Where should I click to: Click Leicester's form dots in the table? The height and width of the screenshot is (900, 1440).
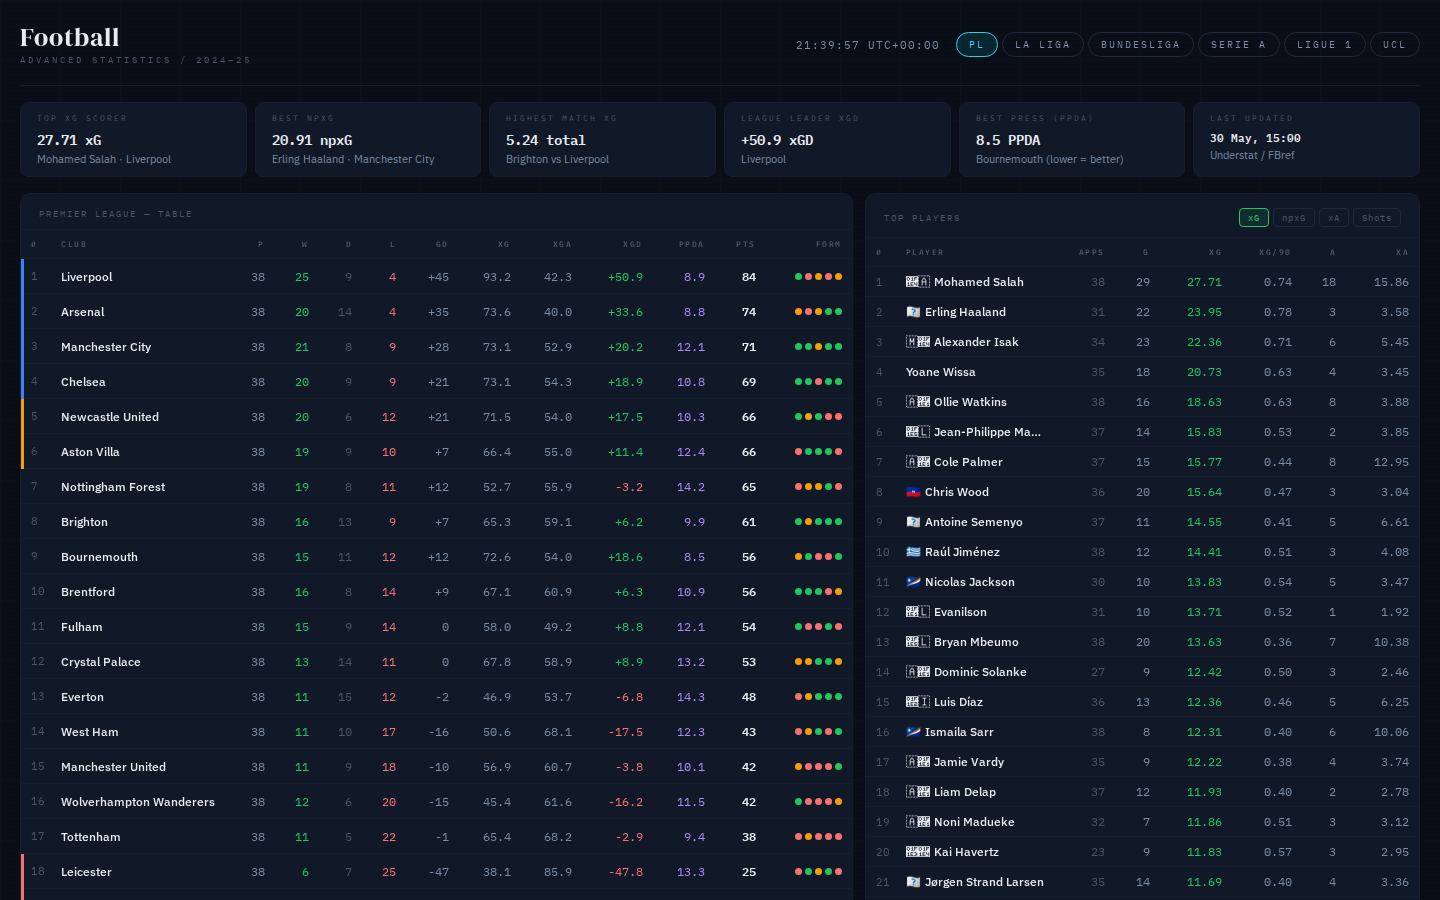(818, 872)
